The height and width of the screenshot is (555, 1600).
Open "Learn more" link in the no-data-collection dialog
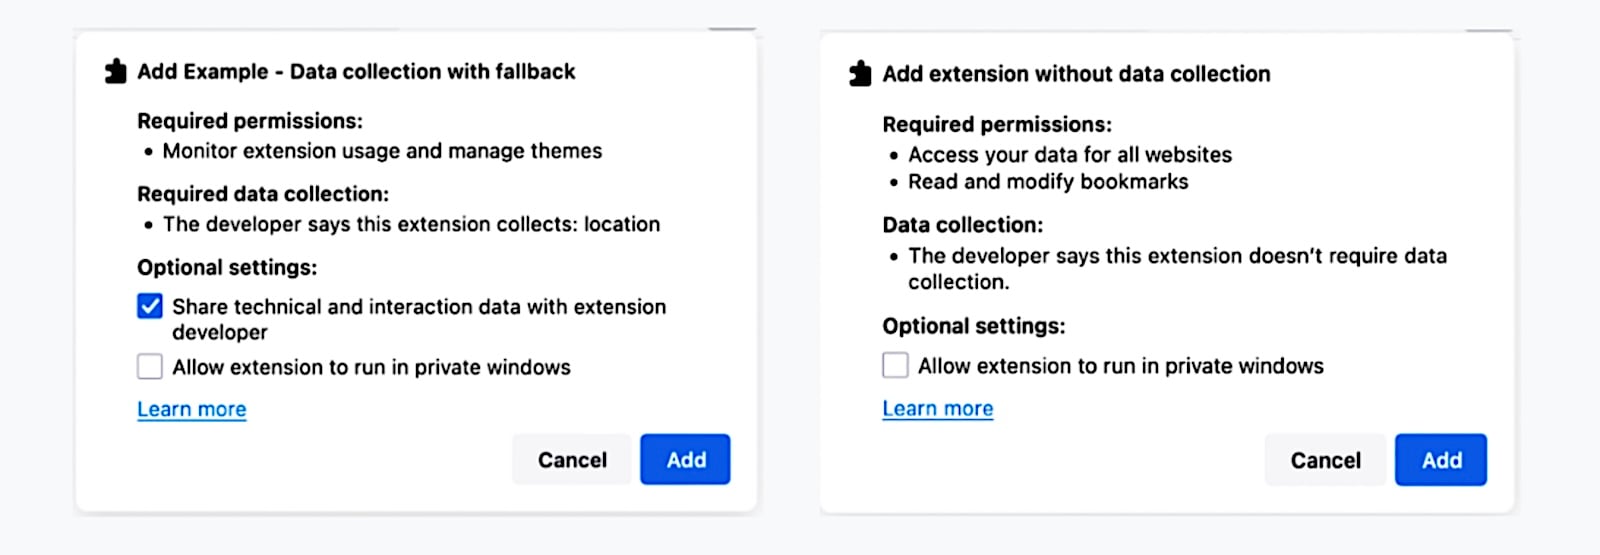coord(937,409)
